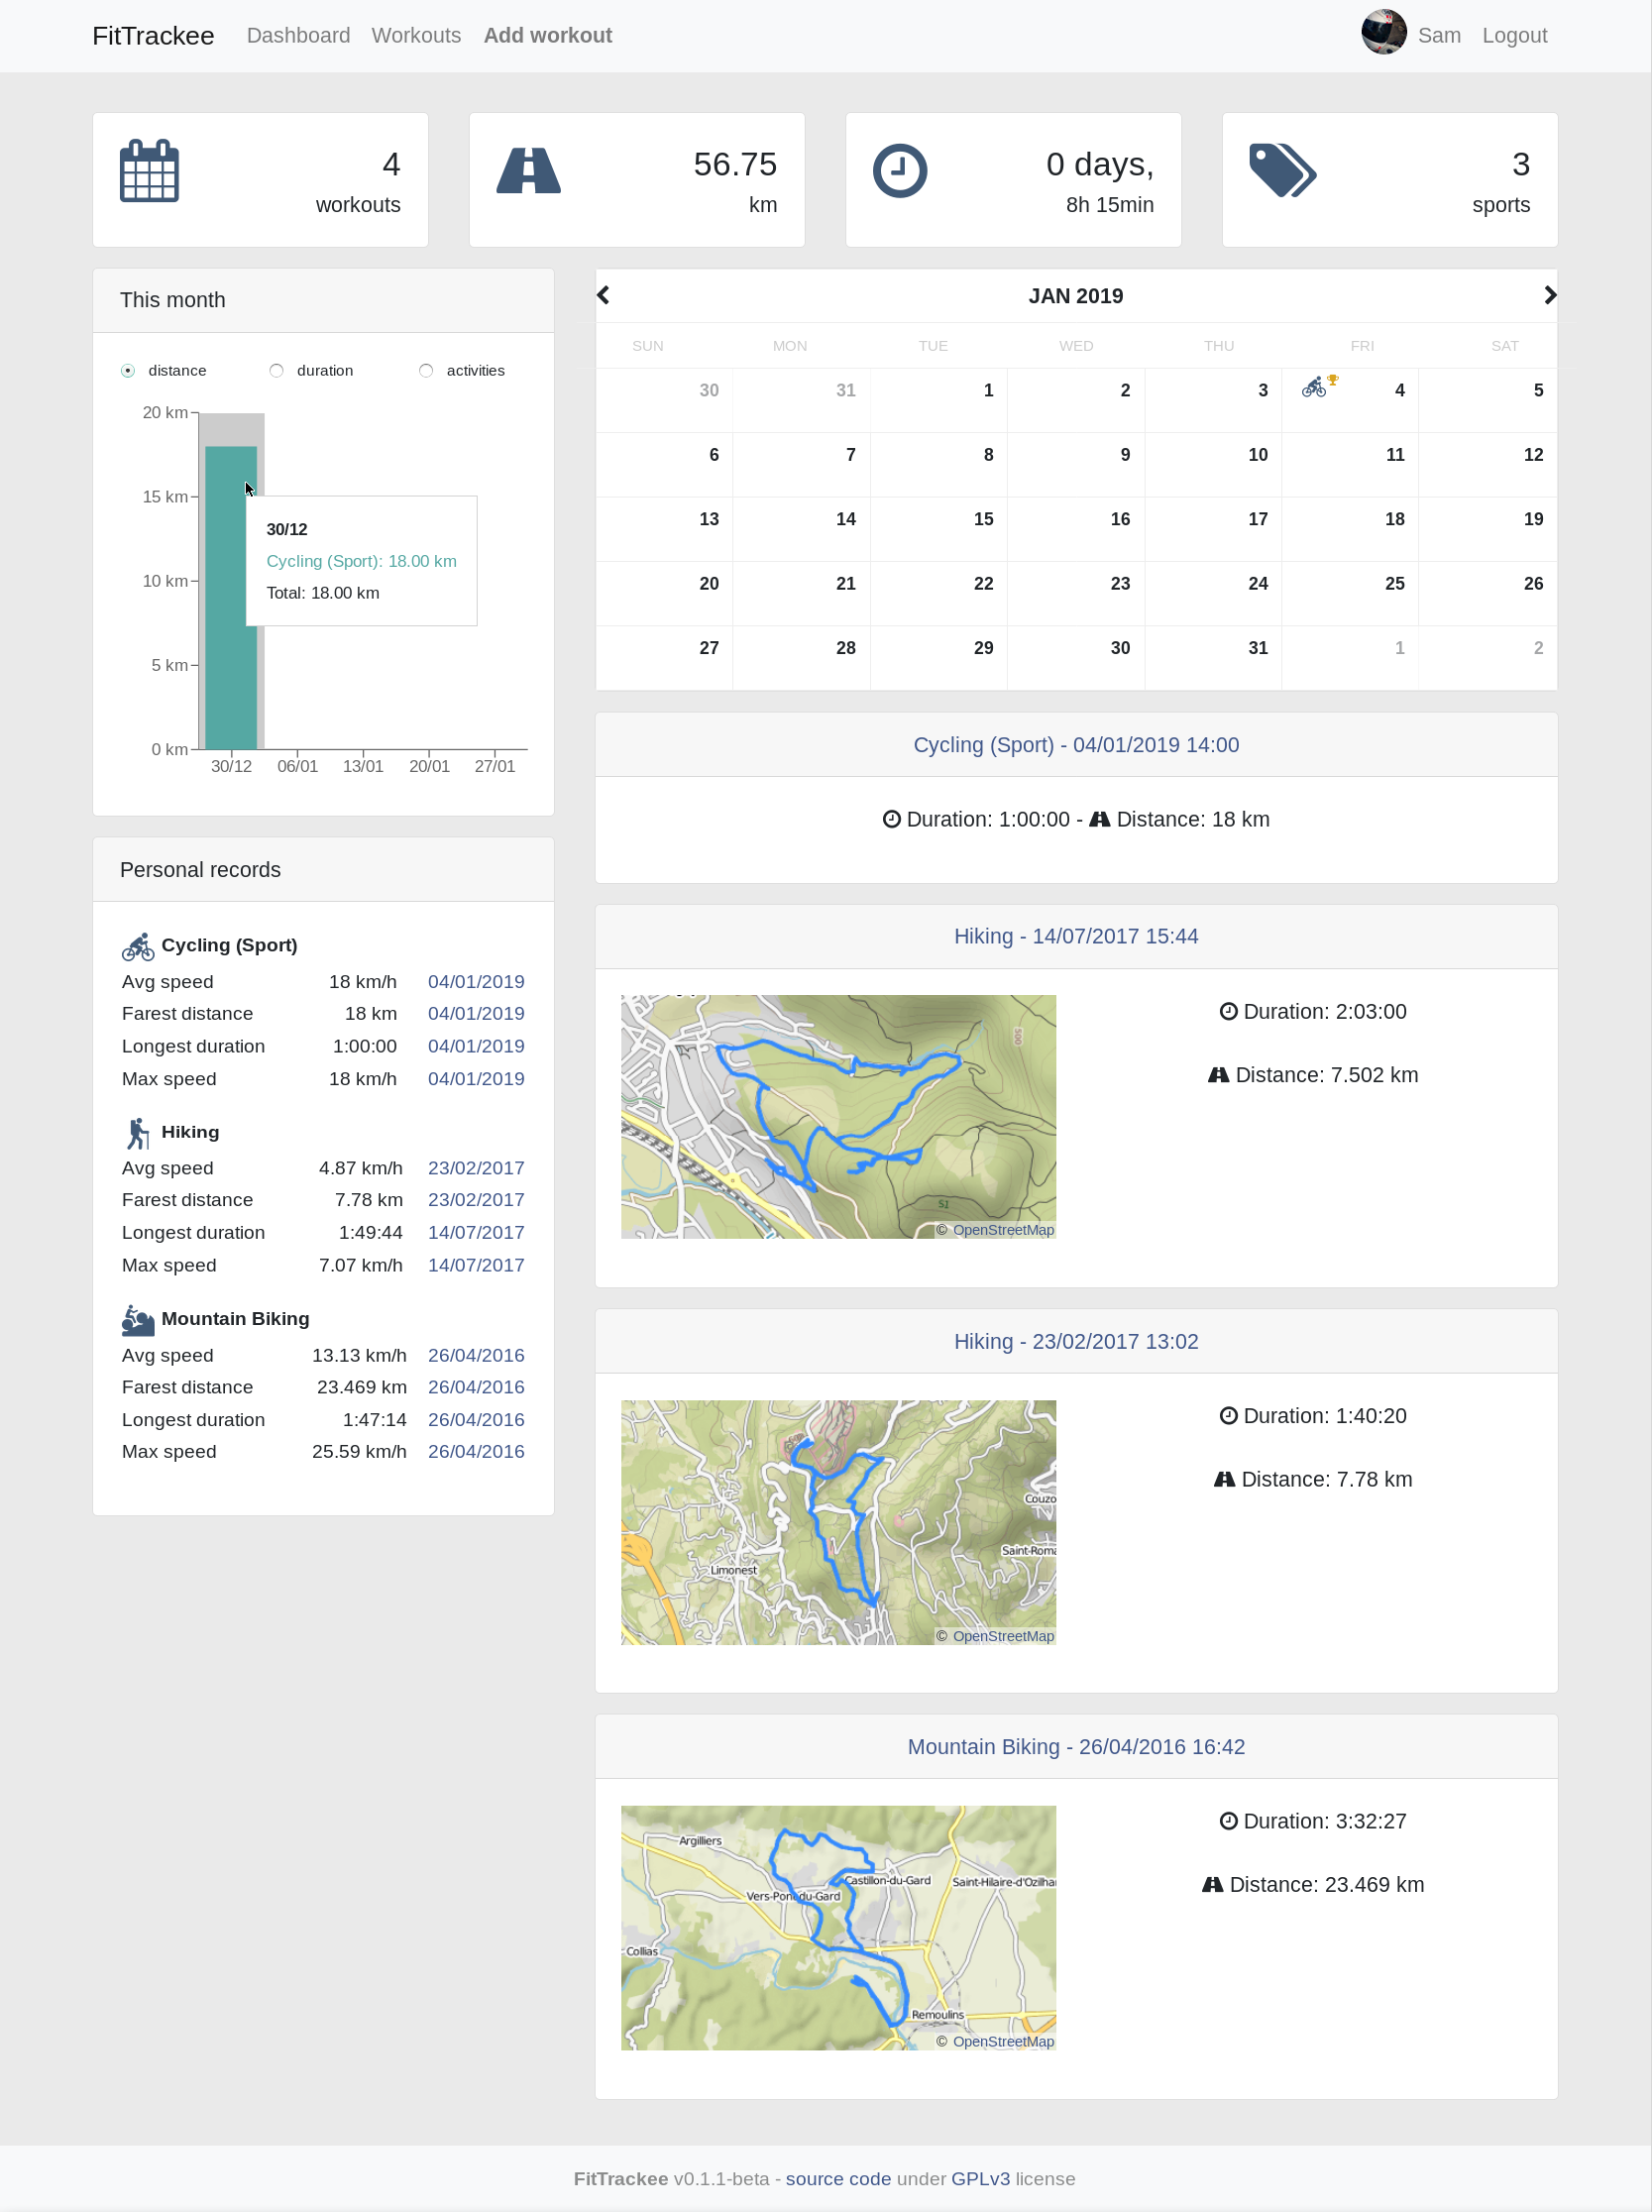Viewport: 1652px width, 2212px height.
Task: Click Cycling (Sport) bike icon in Personal records
Action: click(x=138, y=946)
